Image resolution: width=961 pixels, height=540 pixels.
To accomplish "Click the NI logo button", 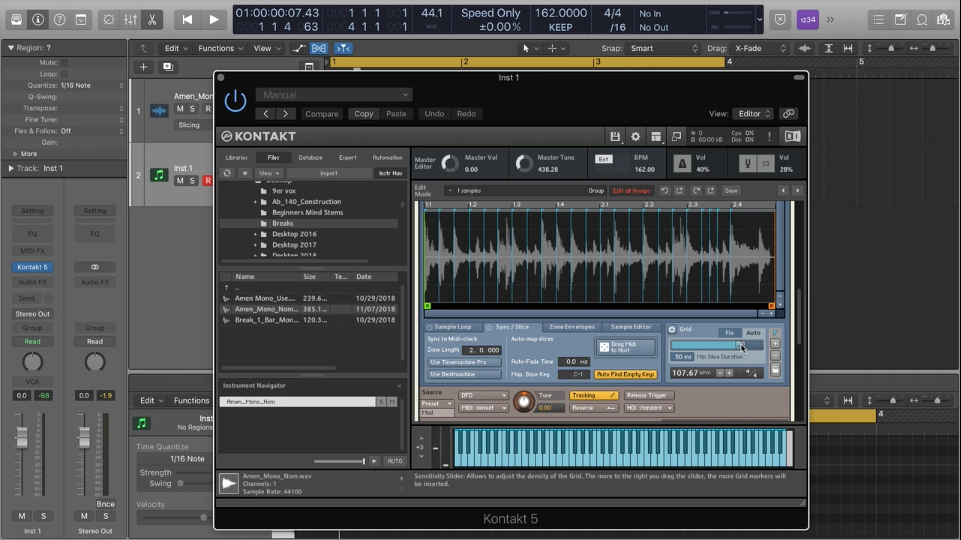I will pyautogui.click(x=792, y=137).
